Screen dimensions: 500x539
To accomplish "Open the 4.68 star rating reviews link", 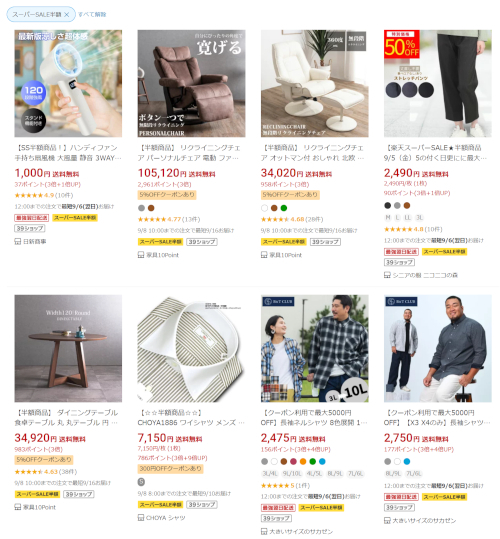I will click(x=292, y=219).
